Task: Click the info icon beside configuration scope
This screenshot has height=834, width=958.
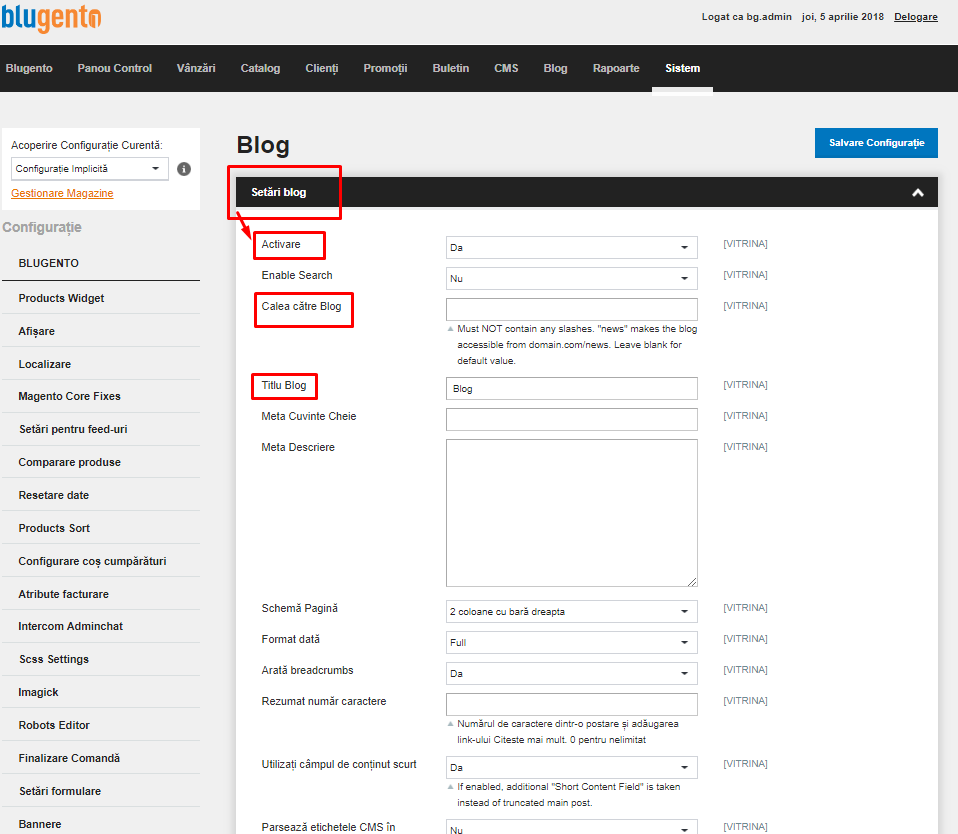Action: pyautogui.click(x=184, y=169)
